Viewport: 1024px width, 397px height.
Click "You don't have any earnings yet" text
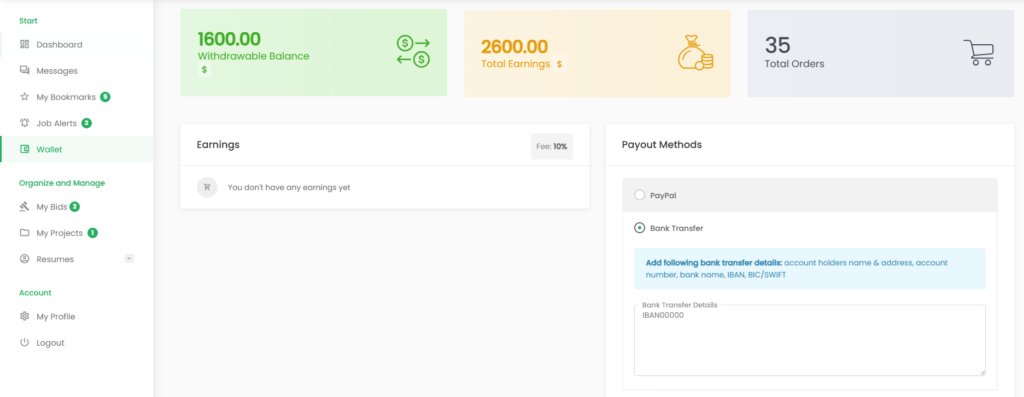point(289,187)
